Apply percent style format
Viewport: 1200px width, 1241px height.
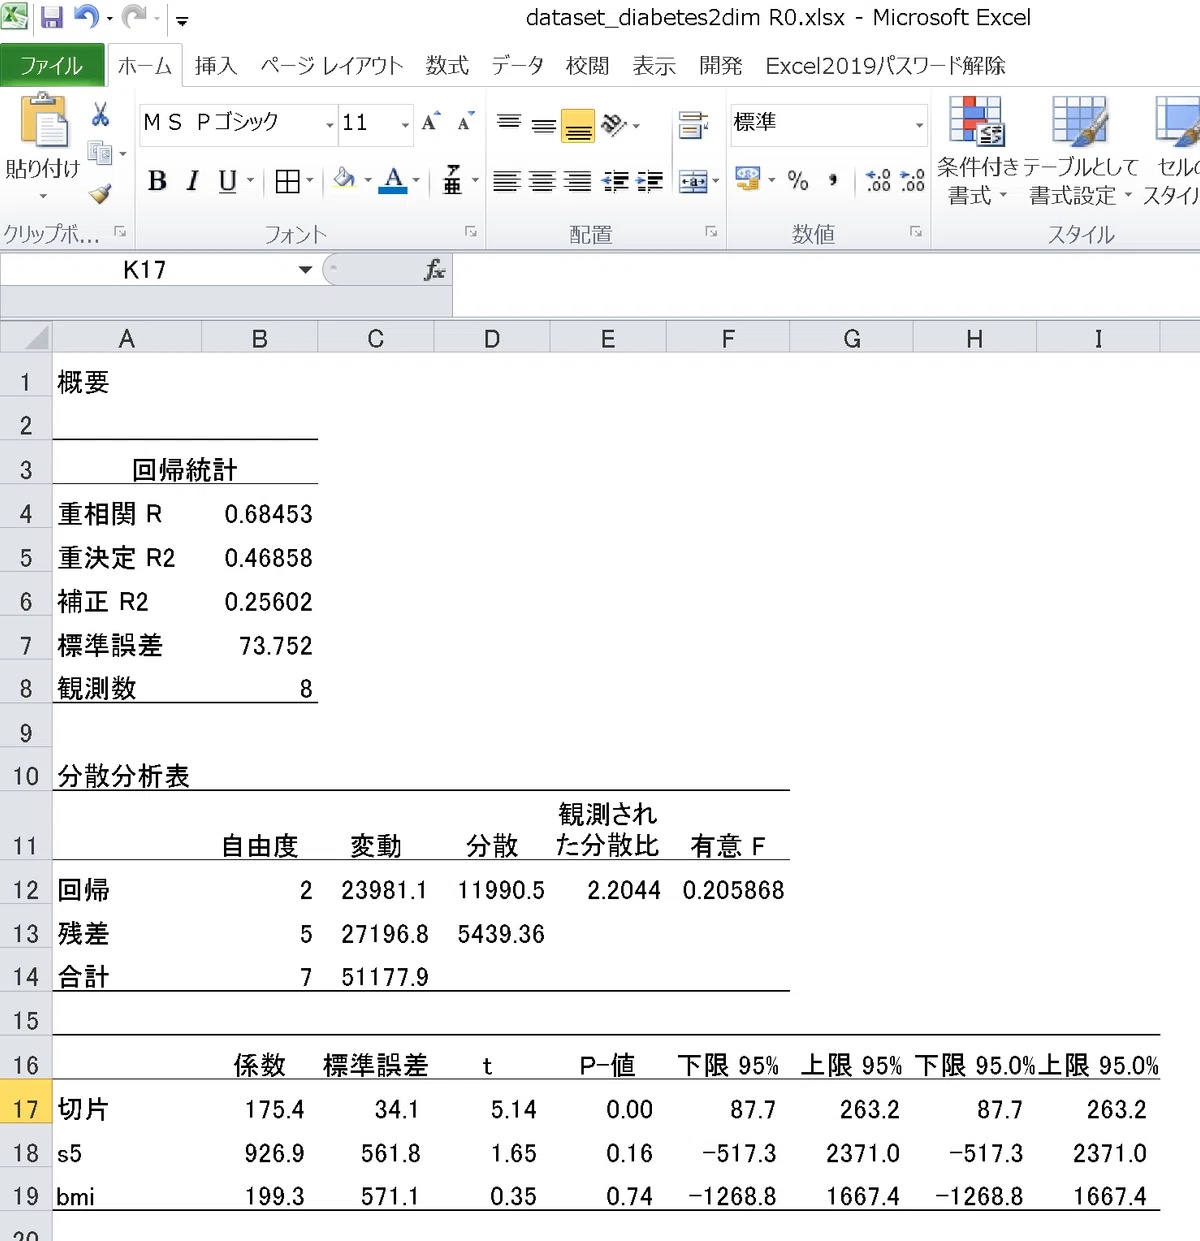pyautogui.click(x=797, y=180)
